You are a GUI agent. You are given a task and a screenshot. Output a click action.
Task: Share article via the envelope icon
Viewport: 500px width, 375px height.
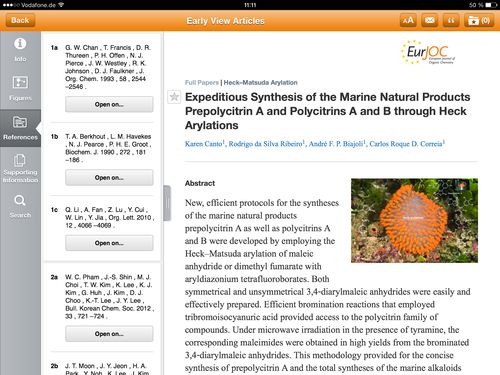430,21
